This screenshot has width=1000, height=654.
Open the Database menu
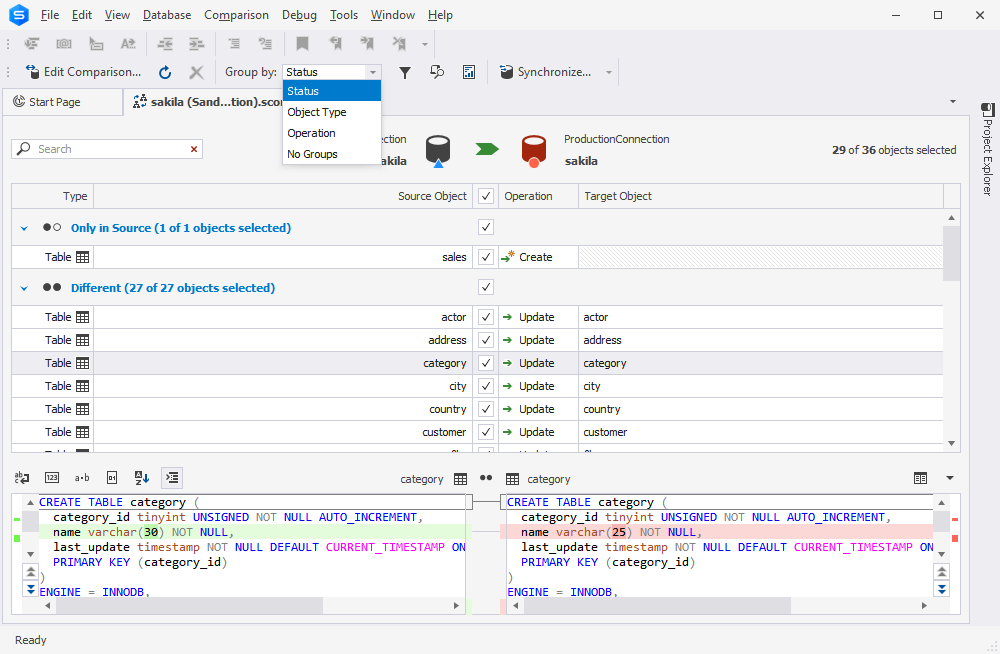click(x=167, y=15)
